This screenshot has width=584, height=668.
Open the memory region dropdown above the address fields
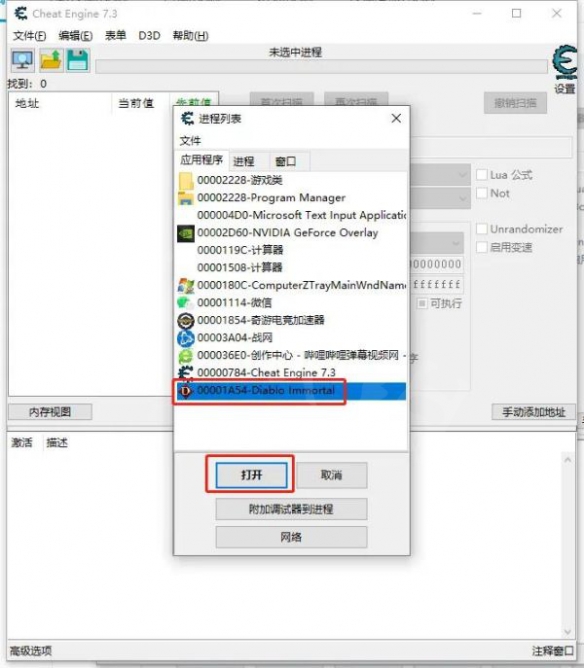pos(456,243)
